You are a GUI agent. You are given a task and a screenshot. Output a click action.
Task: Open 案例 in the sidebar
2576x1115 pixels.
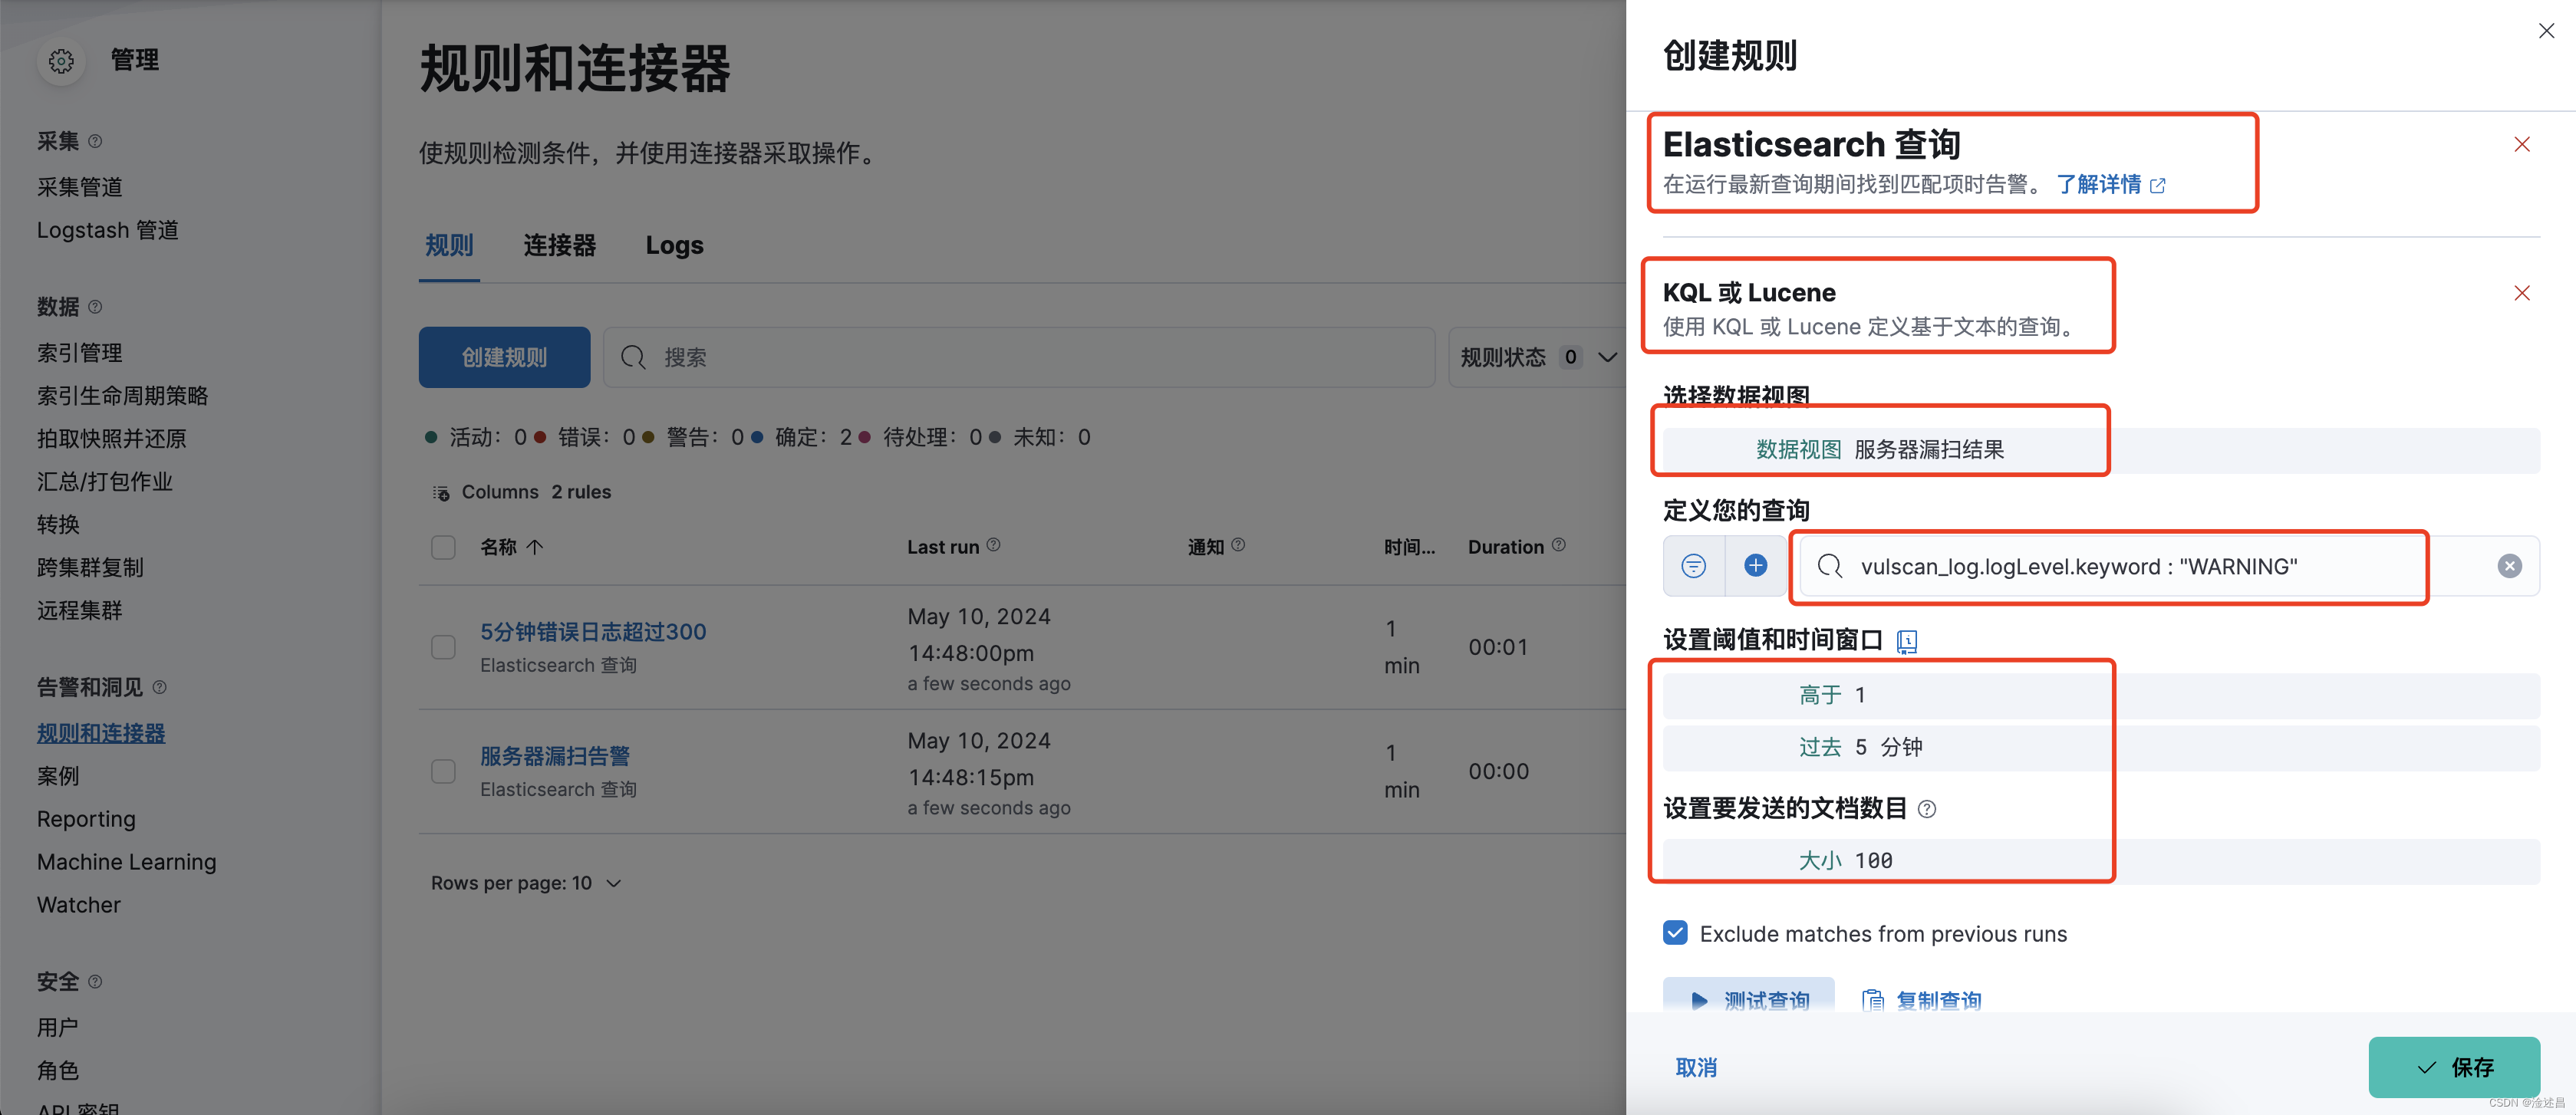(x=58, y=776)
